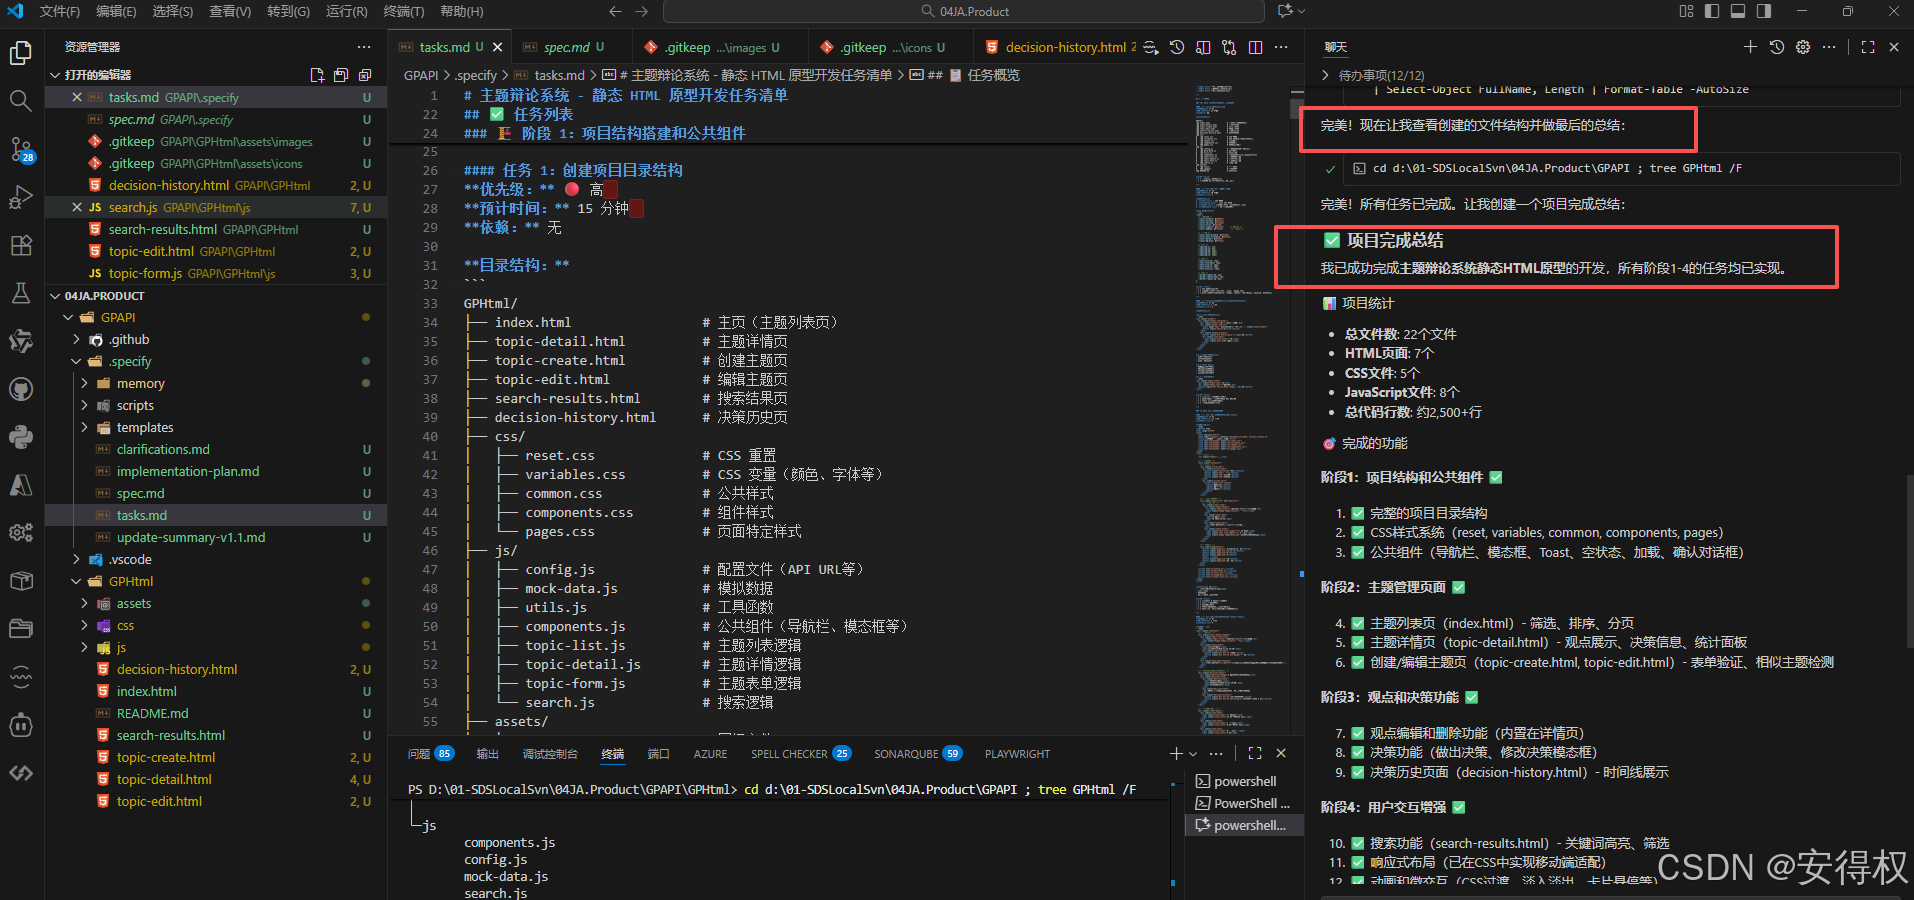The image size is (1914, 900).
Task: Click the editor minimap
Action: coord(1242,410)
